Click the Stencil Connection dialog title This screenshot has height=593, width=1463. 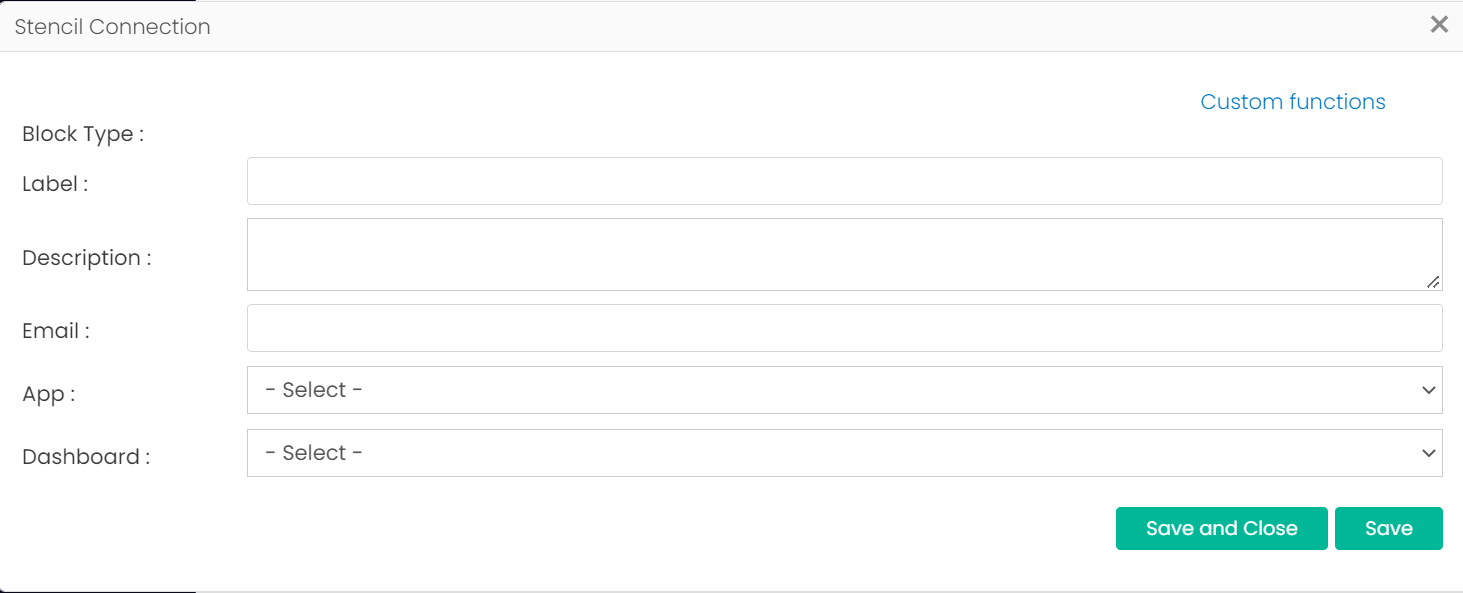(x=112, y=27)
